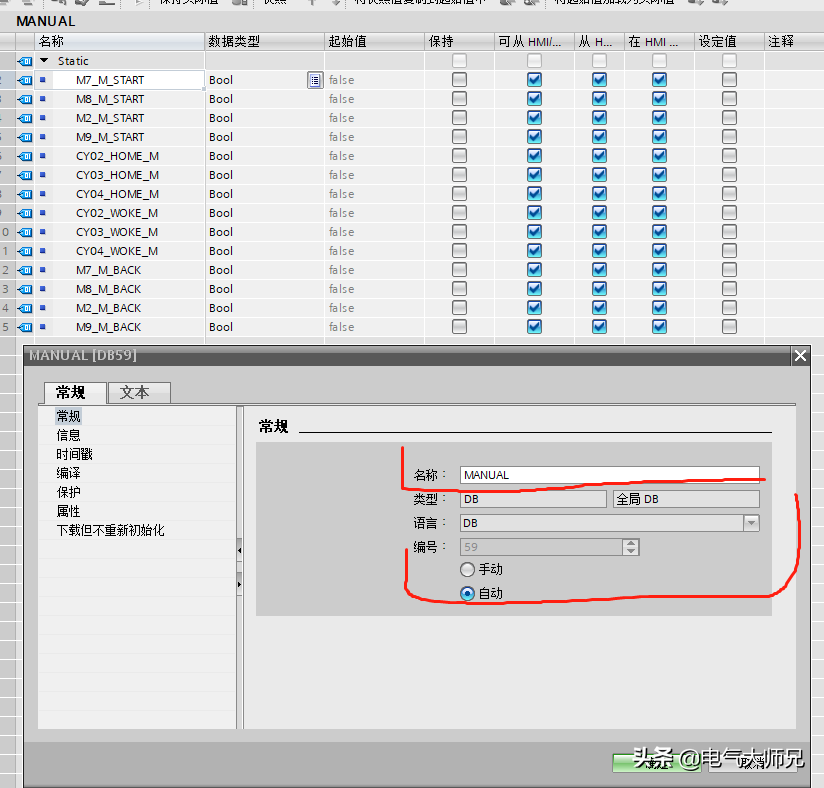This screenshot has height=788, width=824.
Task: Select the 手动 radio button
Action: coord(467,569)
